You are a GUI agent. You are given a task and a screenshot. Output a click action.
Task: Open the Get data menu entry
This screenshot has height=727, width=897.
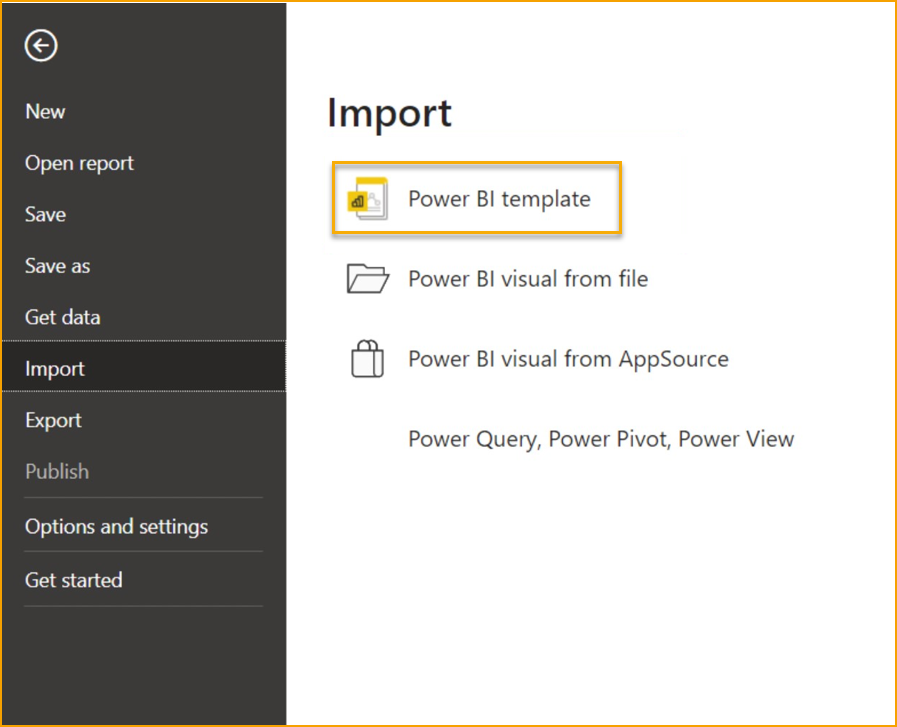62,318
